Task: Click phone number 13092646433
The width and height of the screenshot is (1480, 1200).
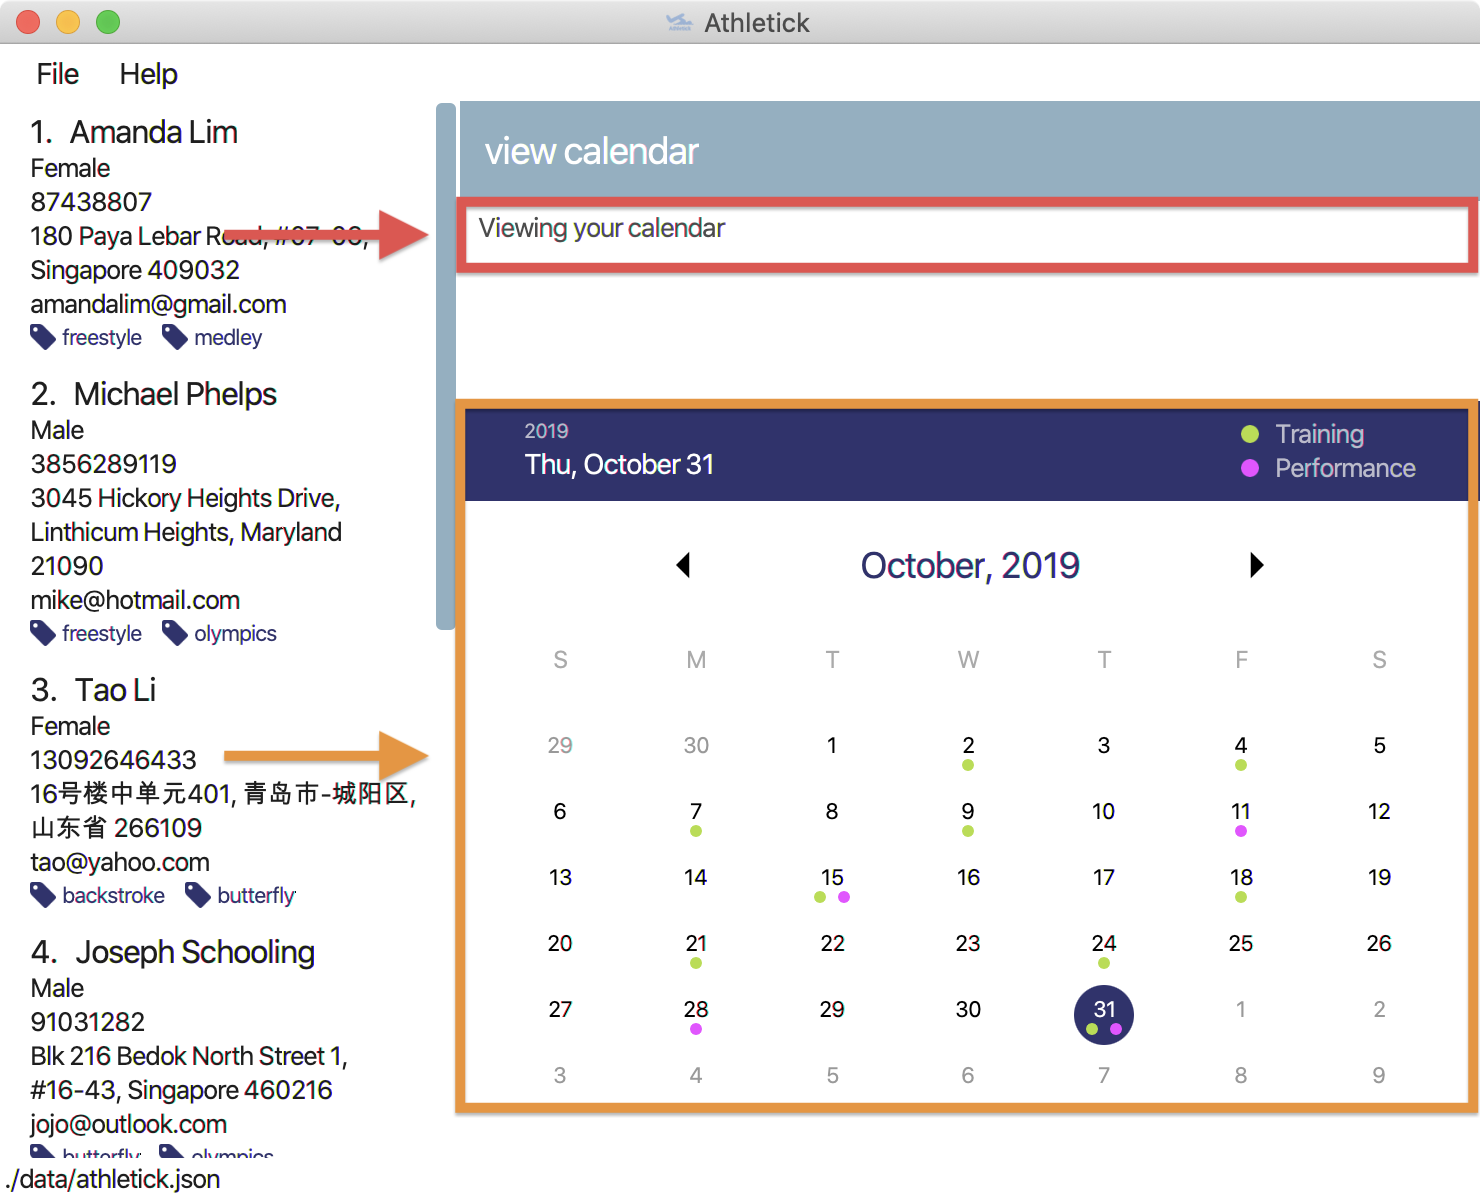Action: tap(113, 760)
